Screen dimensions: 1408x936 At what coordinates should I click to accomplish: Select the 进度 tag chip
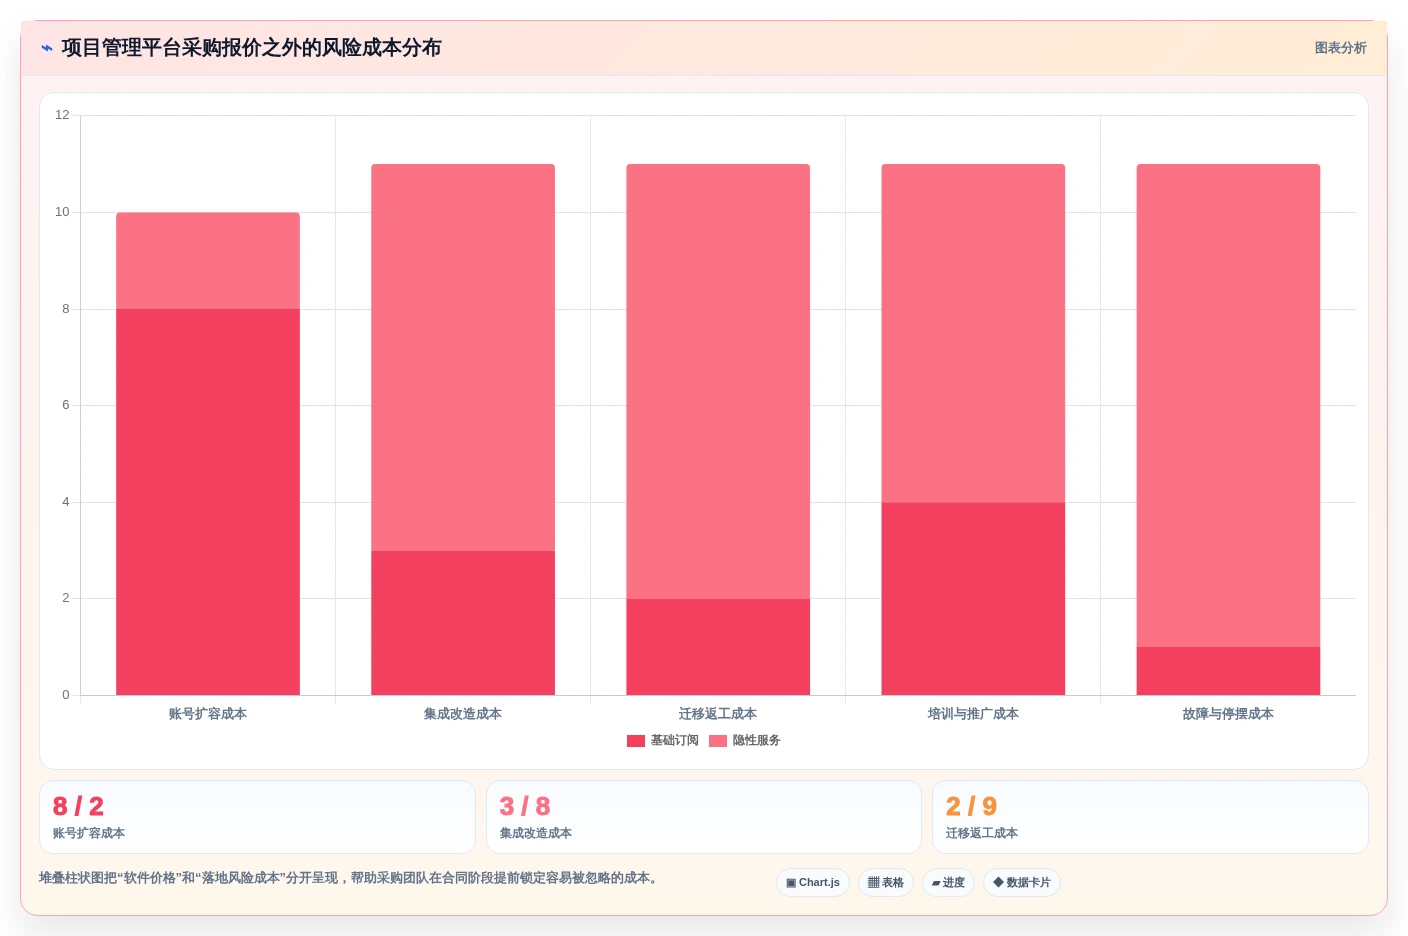(948, 882)
